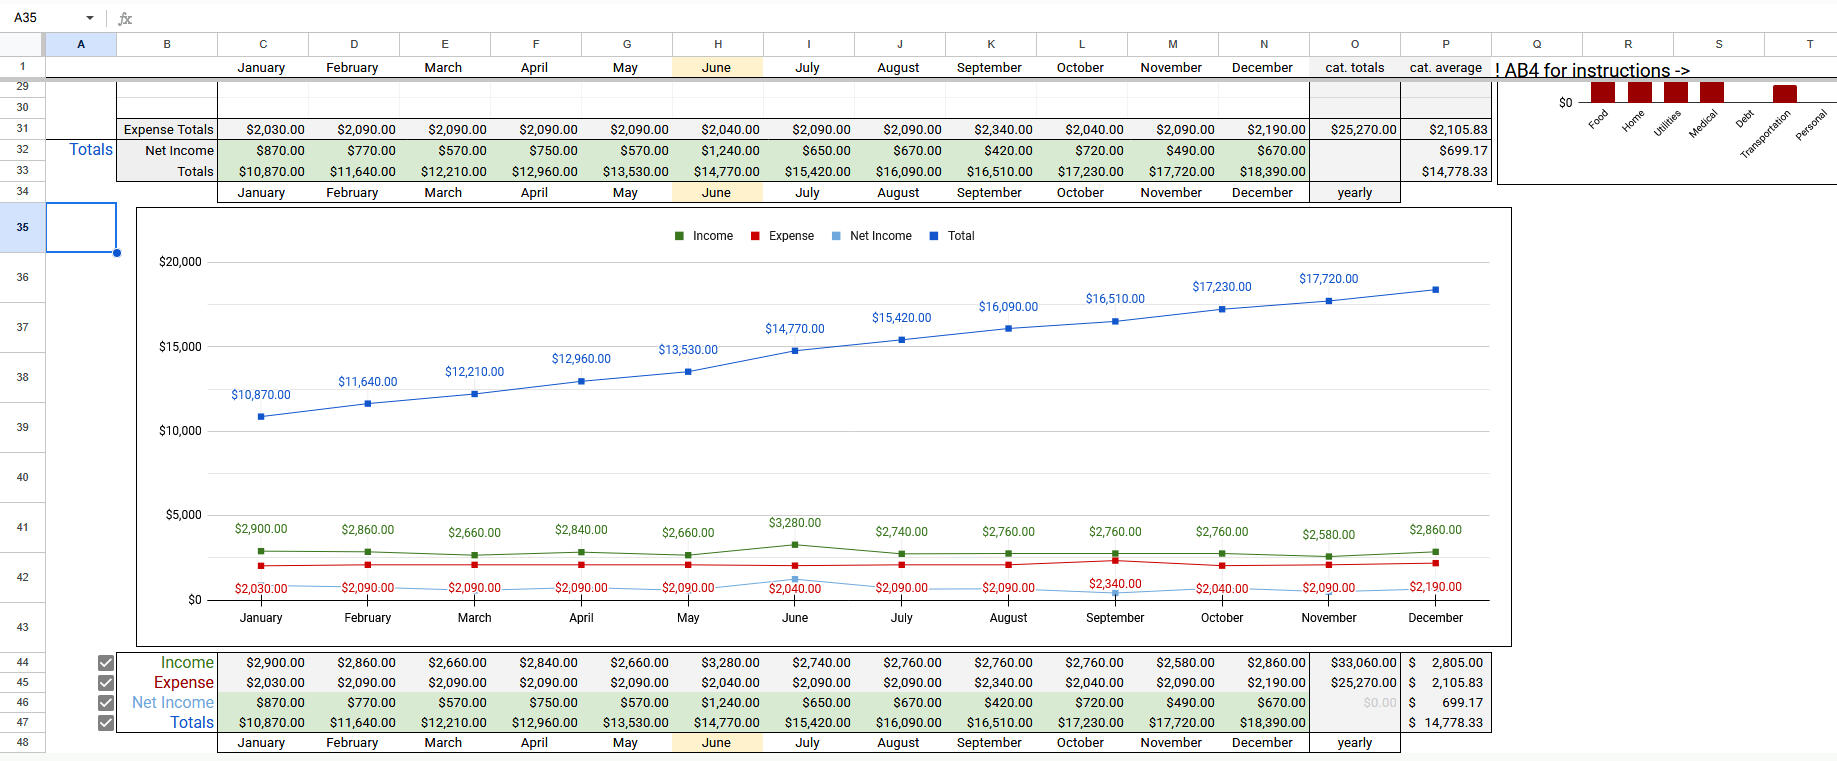The height and width of the screenshot is (761, 1837).
Task: Click the 'Expense Totals' label cell
Action: coord(168,129)
